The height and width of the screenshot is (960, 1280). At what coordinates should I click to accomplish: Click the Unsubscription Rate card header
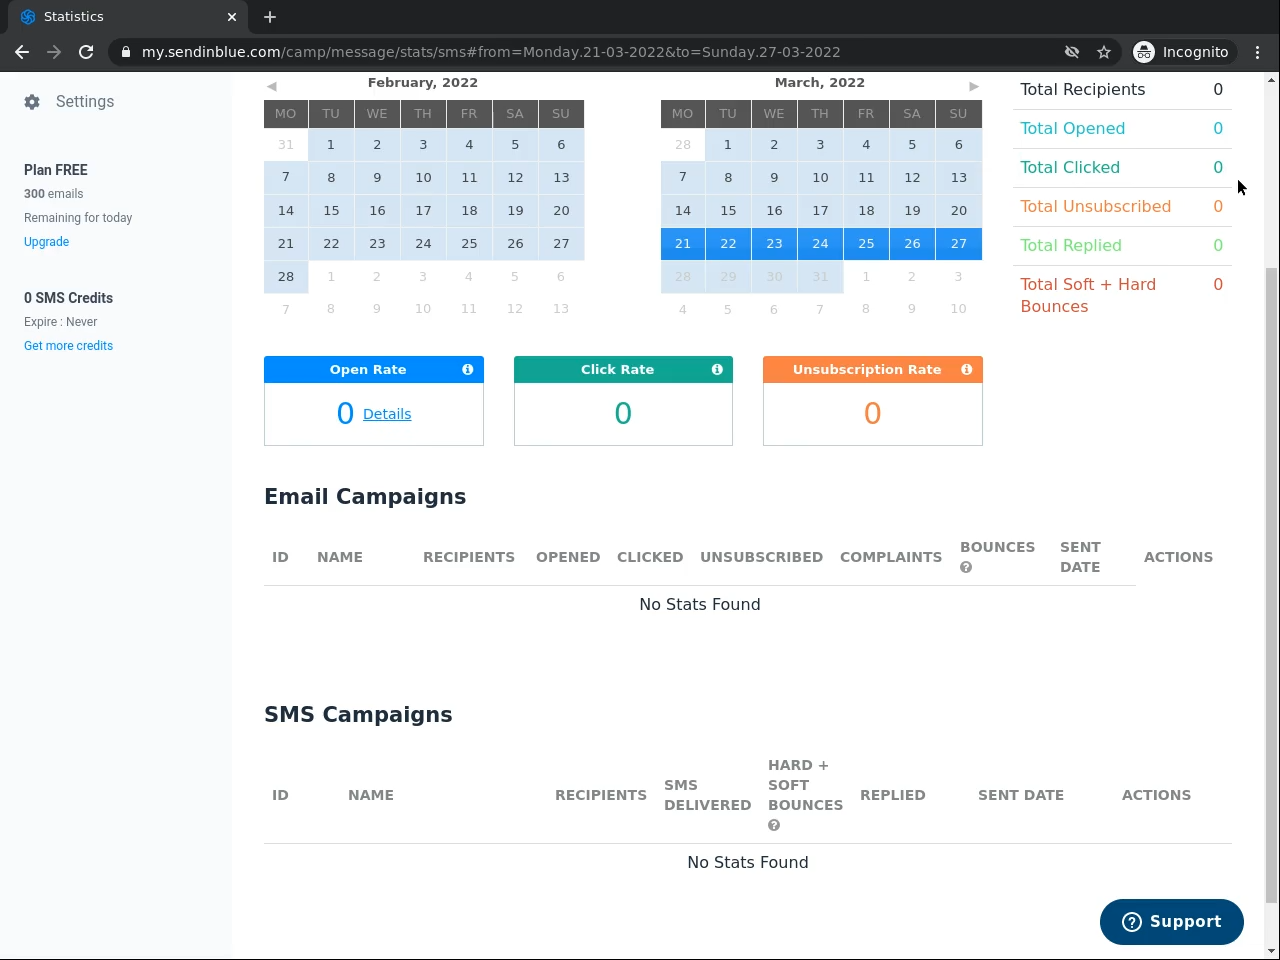[873, 370]
